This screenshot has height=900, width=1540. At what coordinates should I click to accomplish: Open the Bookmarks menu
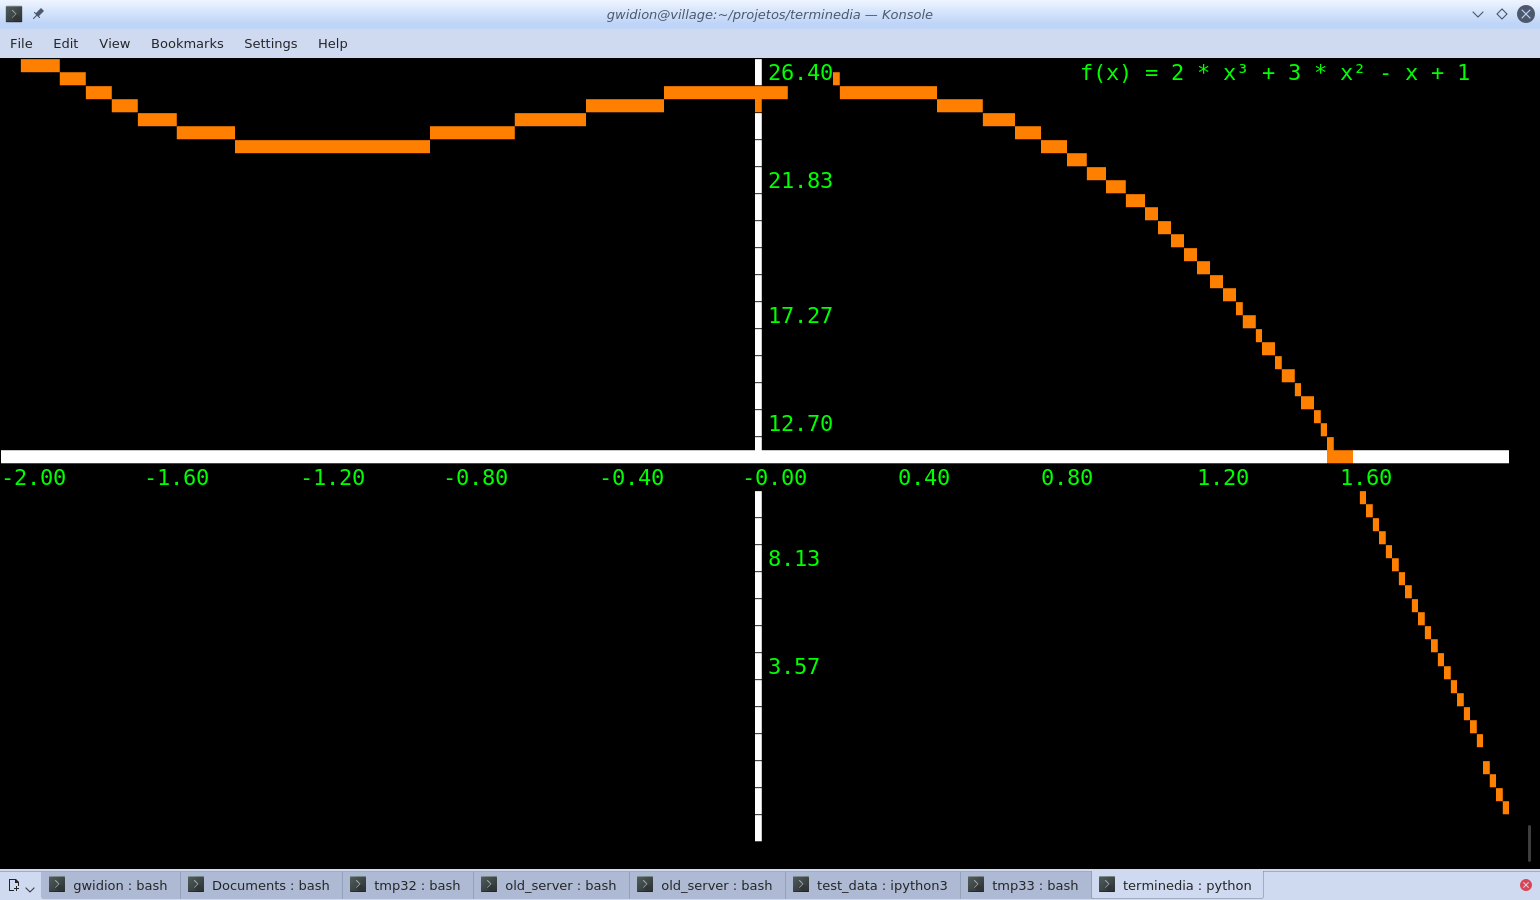pyautogui.click(x=187, y=43)
